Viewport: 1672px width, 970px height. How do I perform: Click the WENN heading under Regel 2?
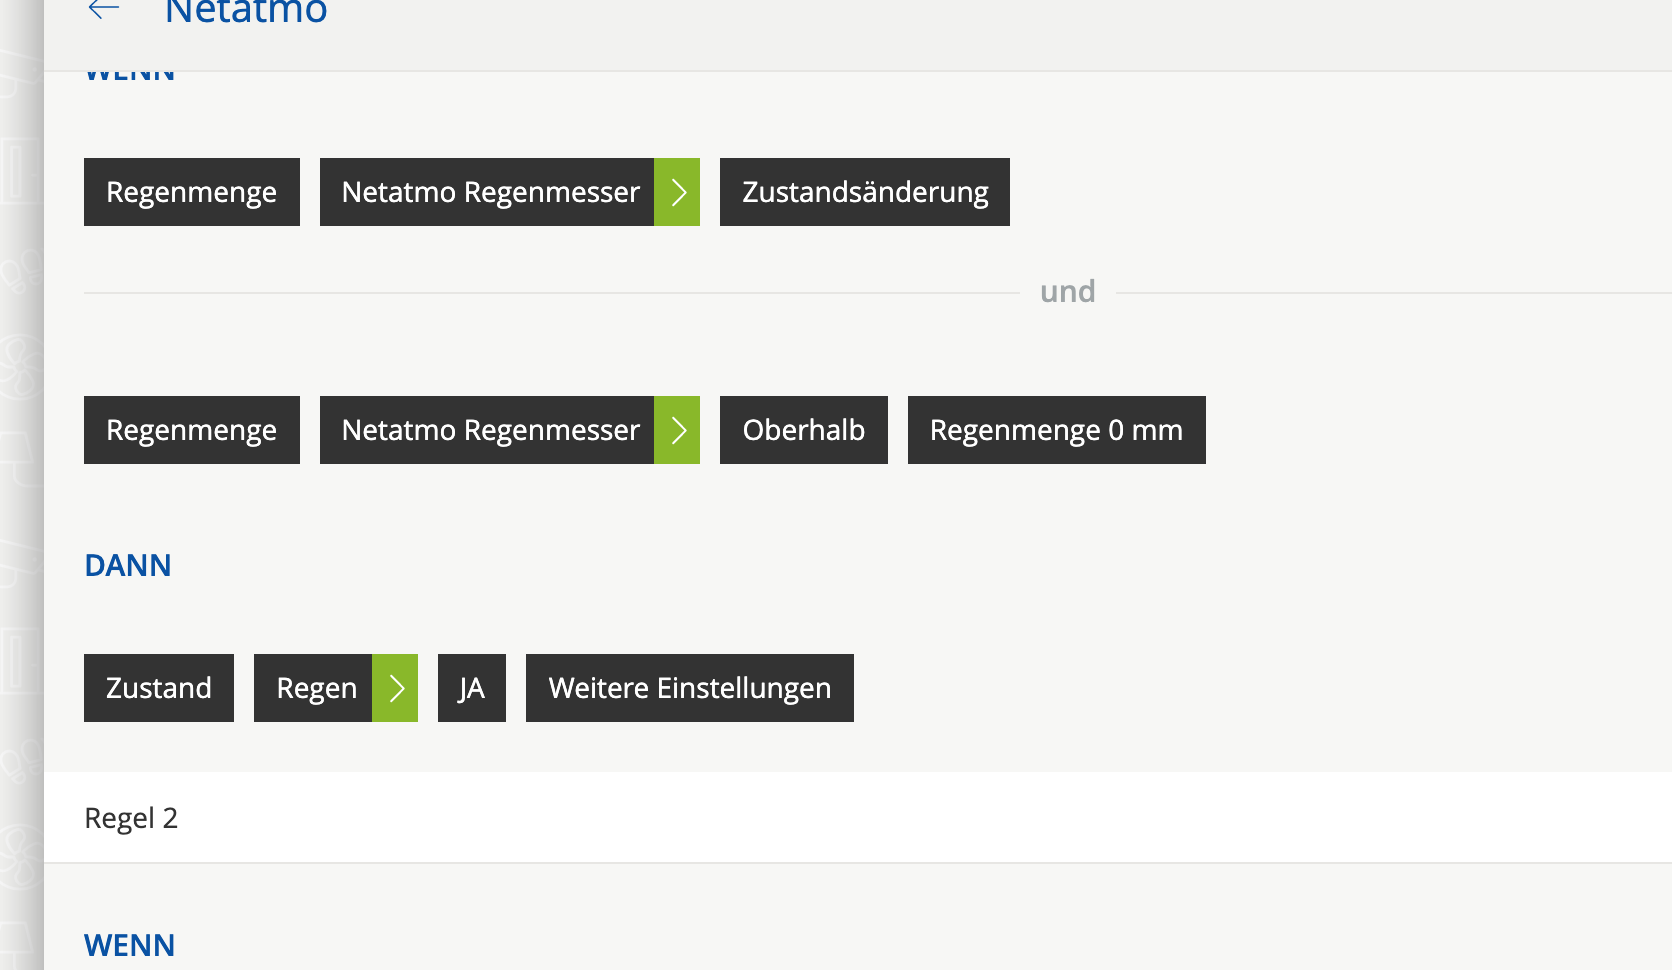pos(130,945)
